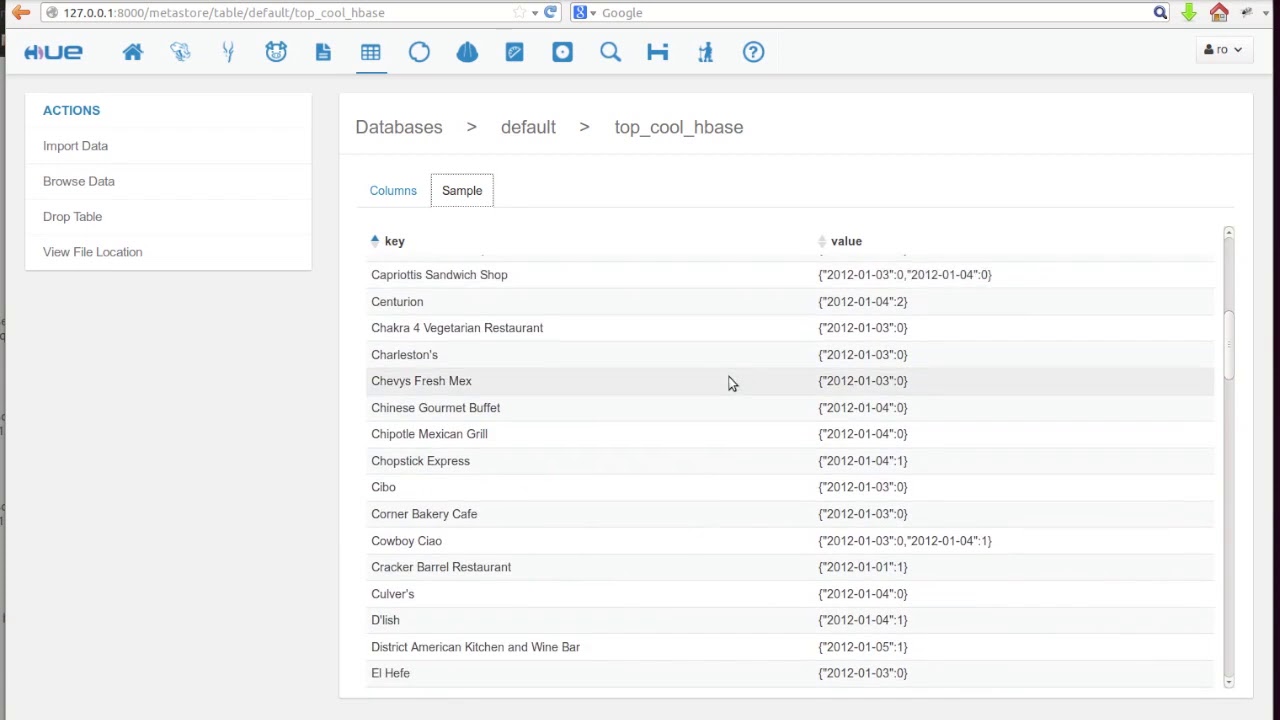This screenshot has height=720, width=1280.
Task: Click Drop Table action
Action: [72, 217]
